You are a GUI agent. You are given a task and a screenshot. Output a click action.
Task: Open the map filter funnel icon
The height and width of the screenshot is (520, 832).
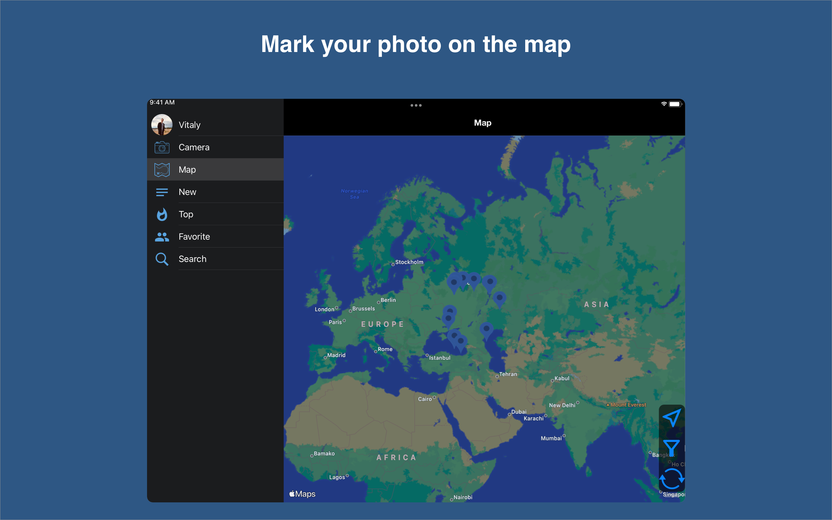(671, 448)
